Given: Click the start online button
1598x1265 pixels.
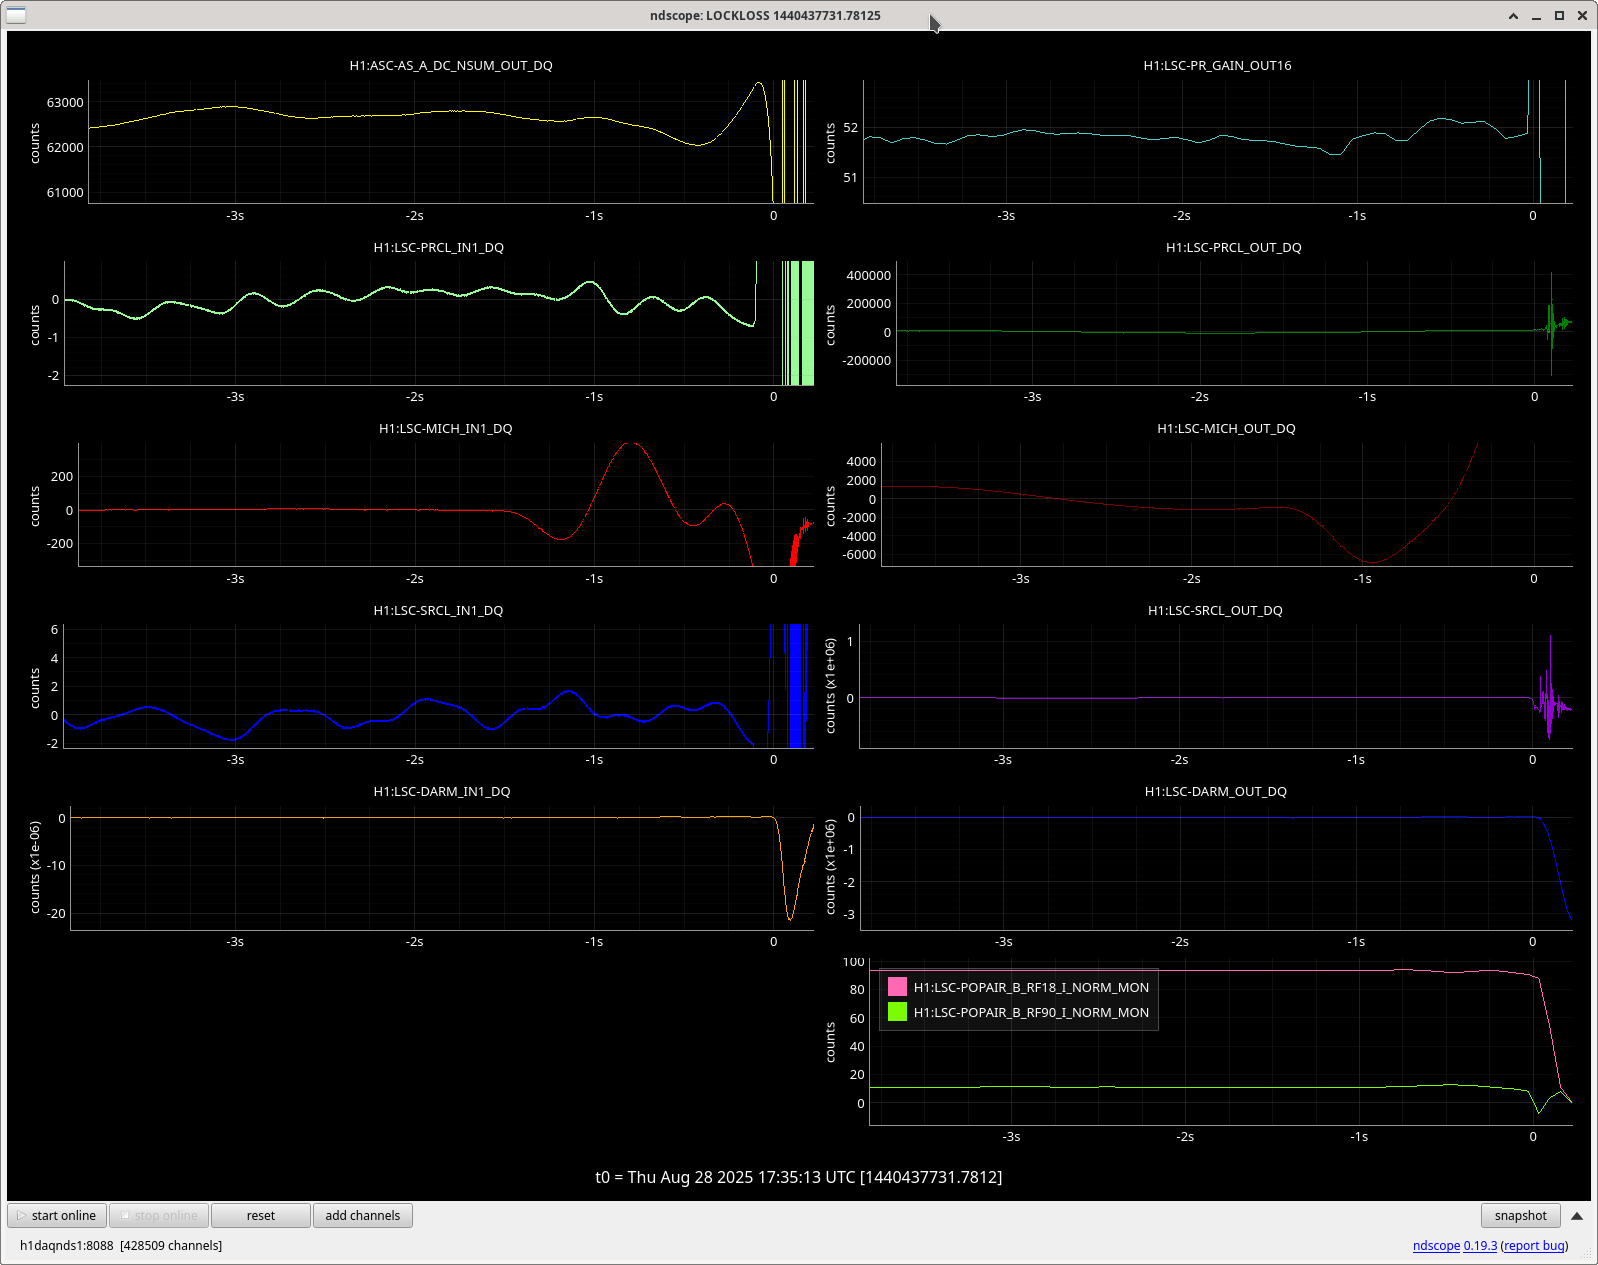Looking at the screenshot, I should point(57,1215).
